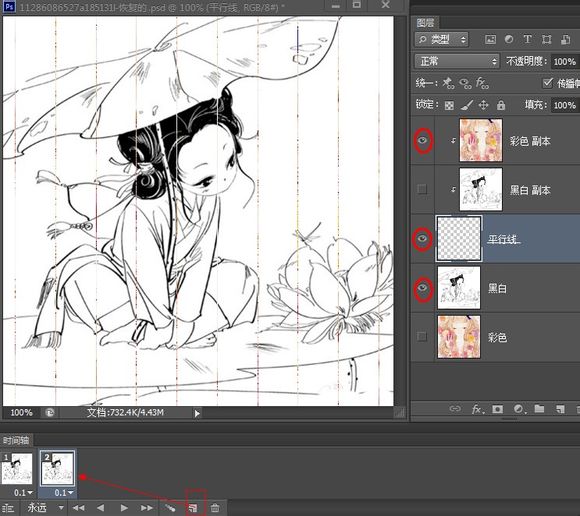Filter layers by pixel layer icon

coord(490,40)
